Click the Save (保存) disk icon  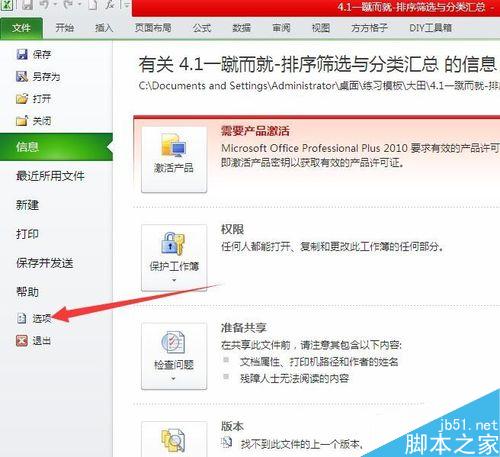tap(22, 54)
